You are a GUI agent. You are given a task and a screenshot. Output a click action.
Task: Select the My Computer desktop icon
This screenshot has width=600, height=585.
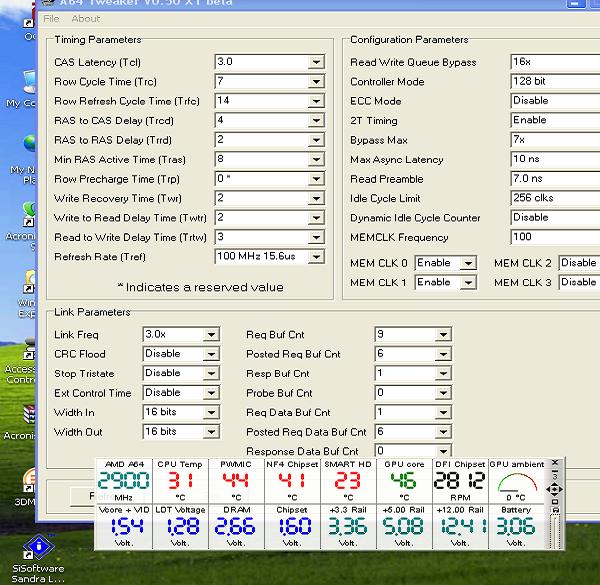coord(23,89)
